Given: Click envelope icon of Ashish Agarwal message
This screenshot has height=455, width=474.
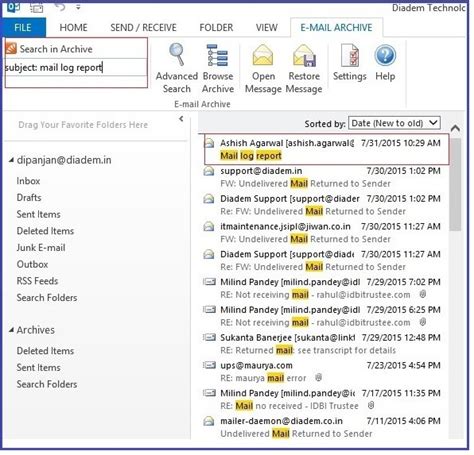Looking at the screenshot, I should point(209,143).
